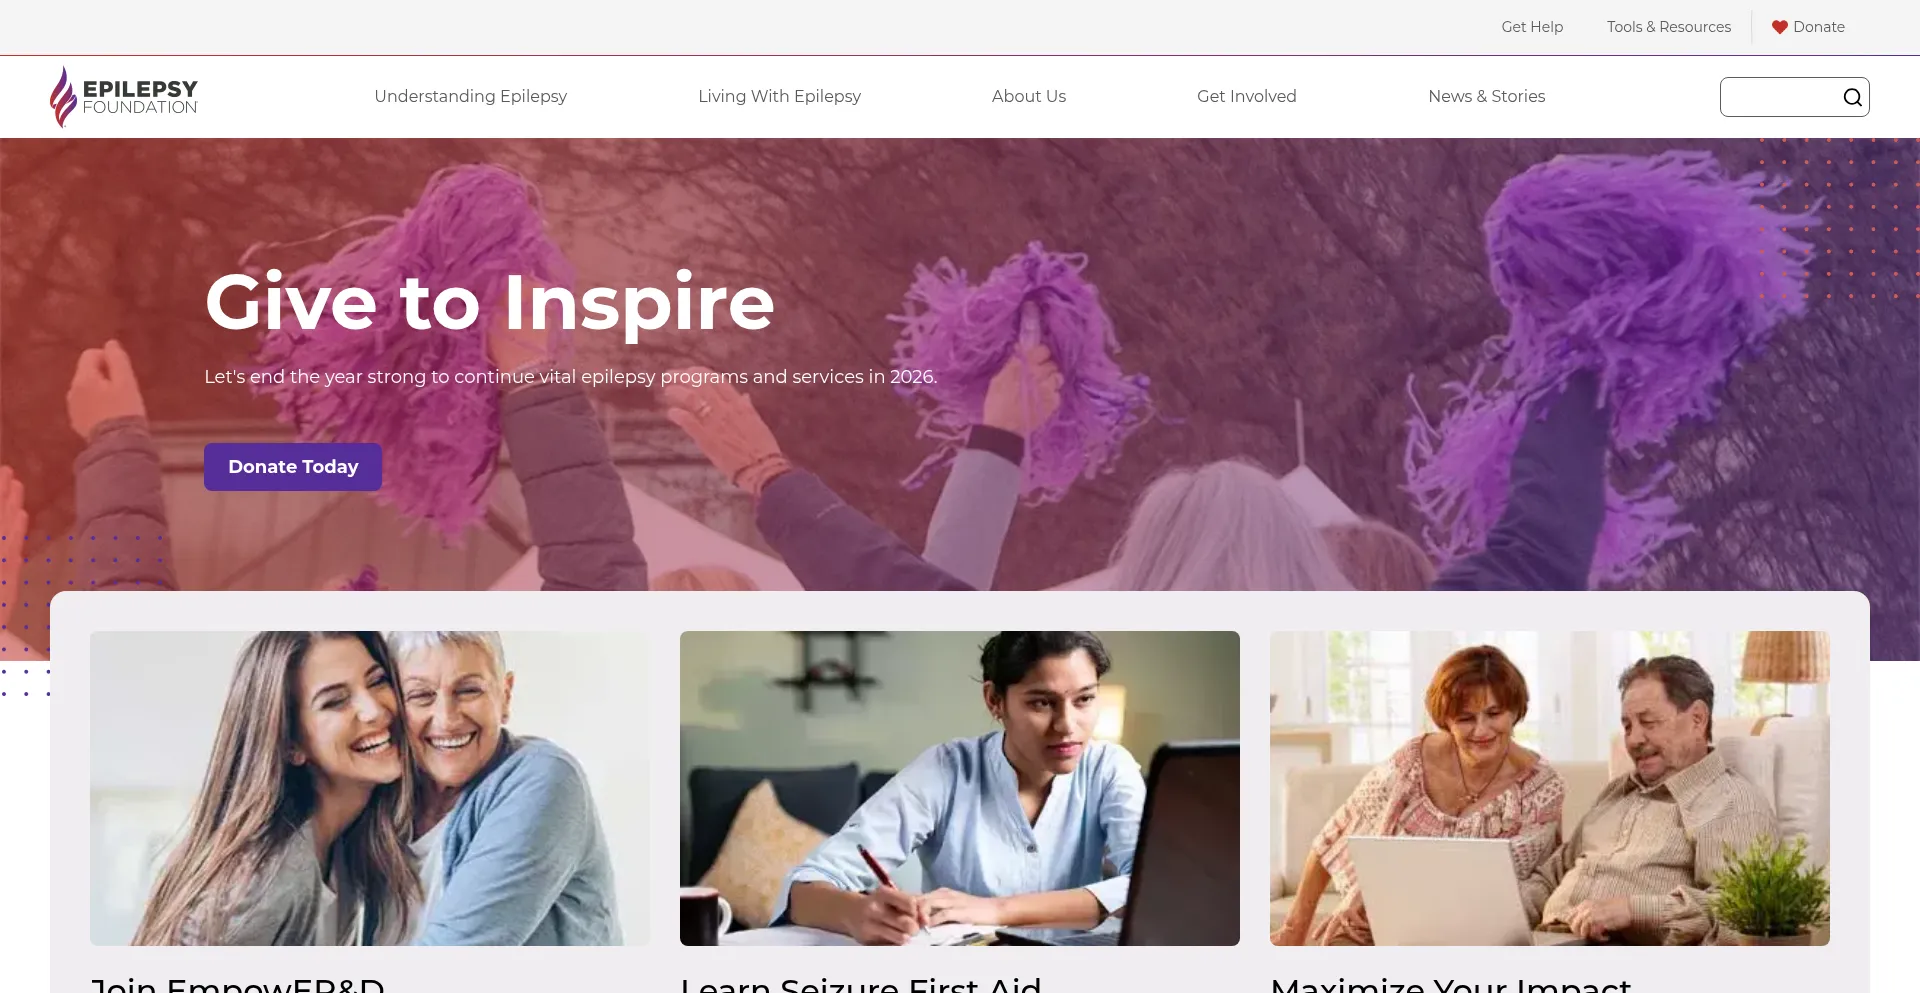Open the News & Stories menu
The width and height of the screenshot is (1920, 993).
coord(1487,96)
